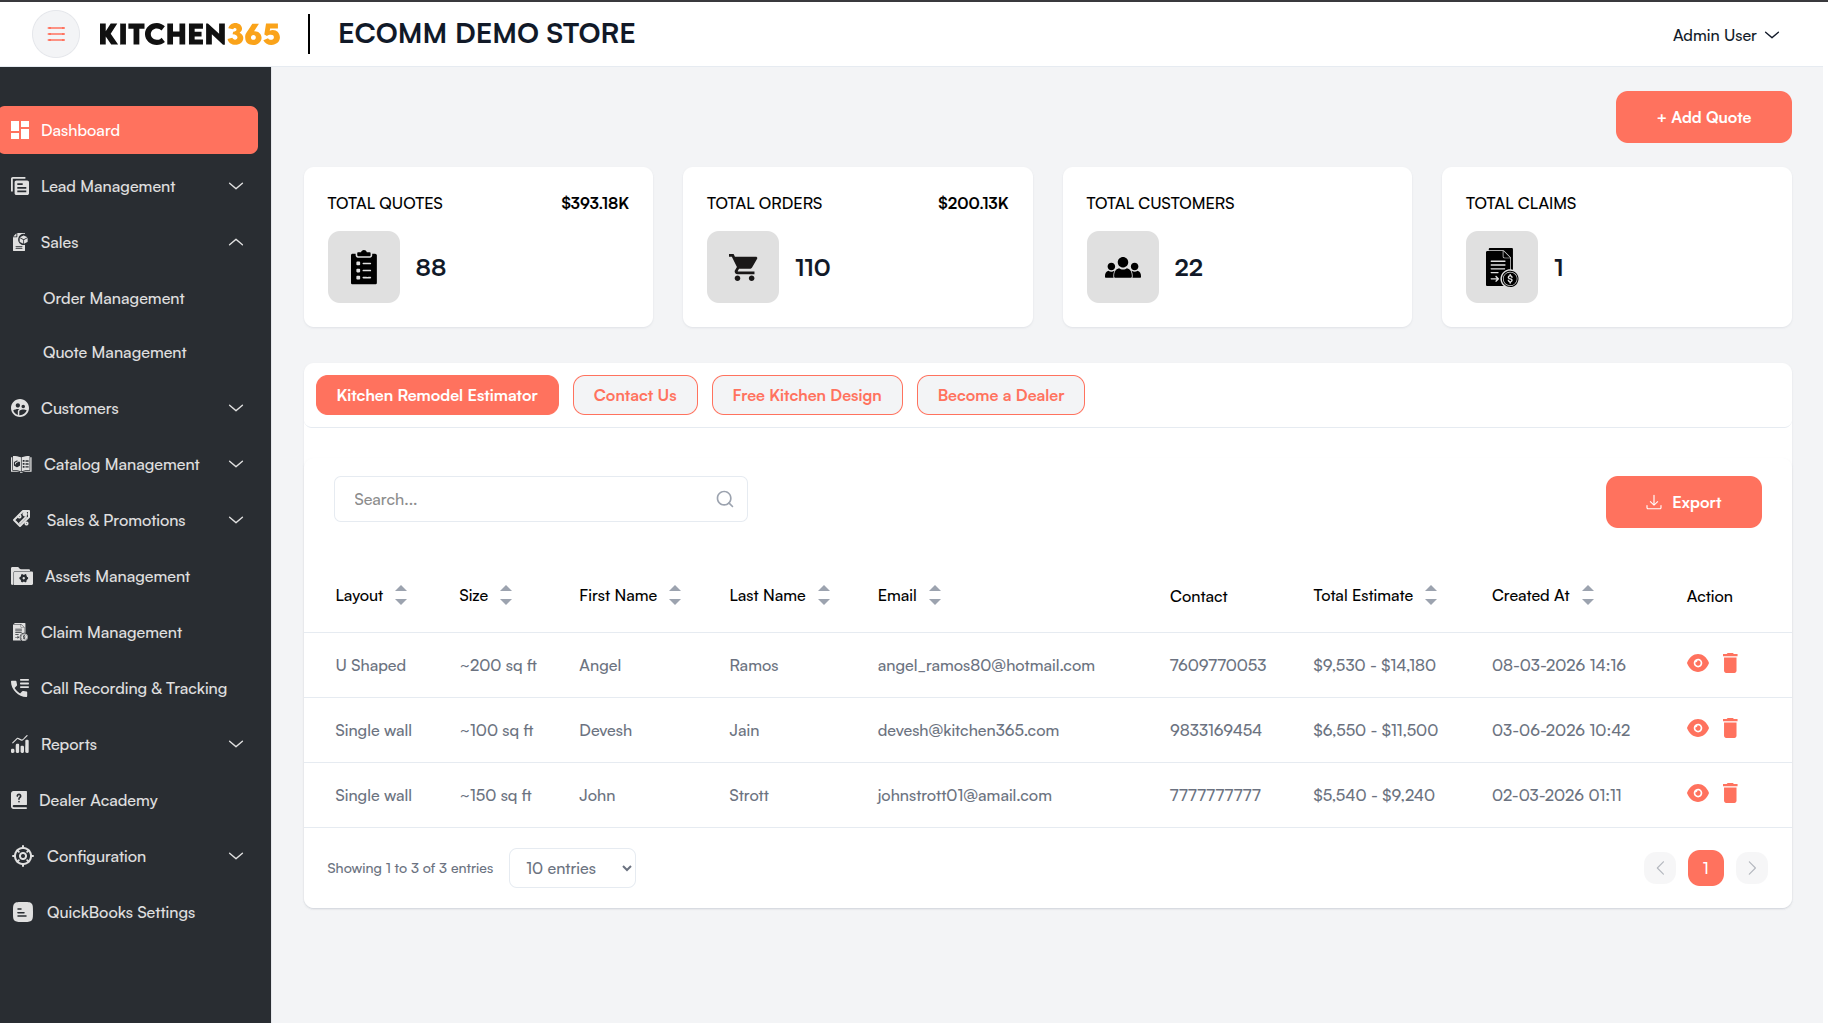The image size is (1828, 1023).
Task: View the Angel Ramos estimate details
Action: [1698, 663]
